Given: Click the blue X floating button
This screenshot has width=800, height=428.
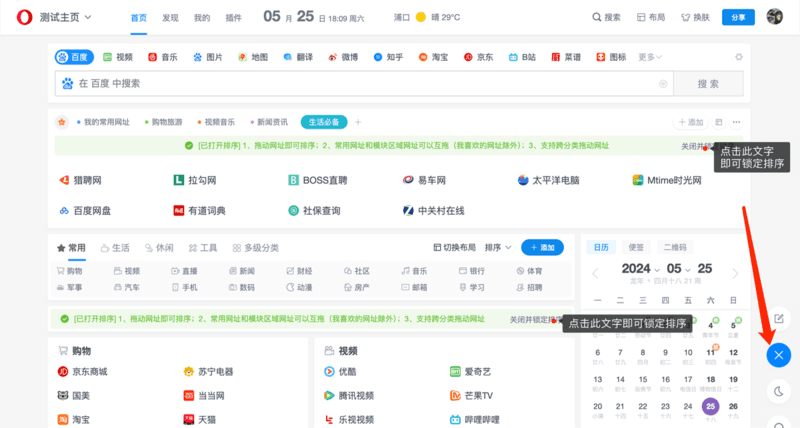Looking at the screenshot, I should pyautogui.click(x=779, y=354).
